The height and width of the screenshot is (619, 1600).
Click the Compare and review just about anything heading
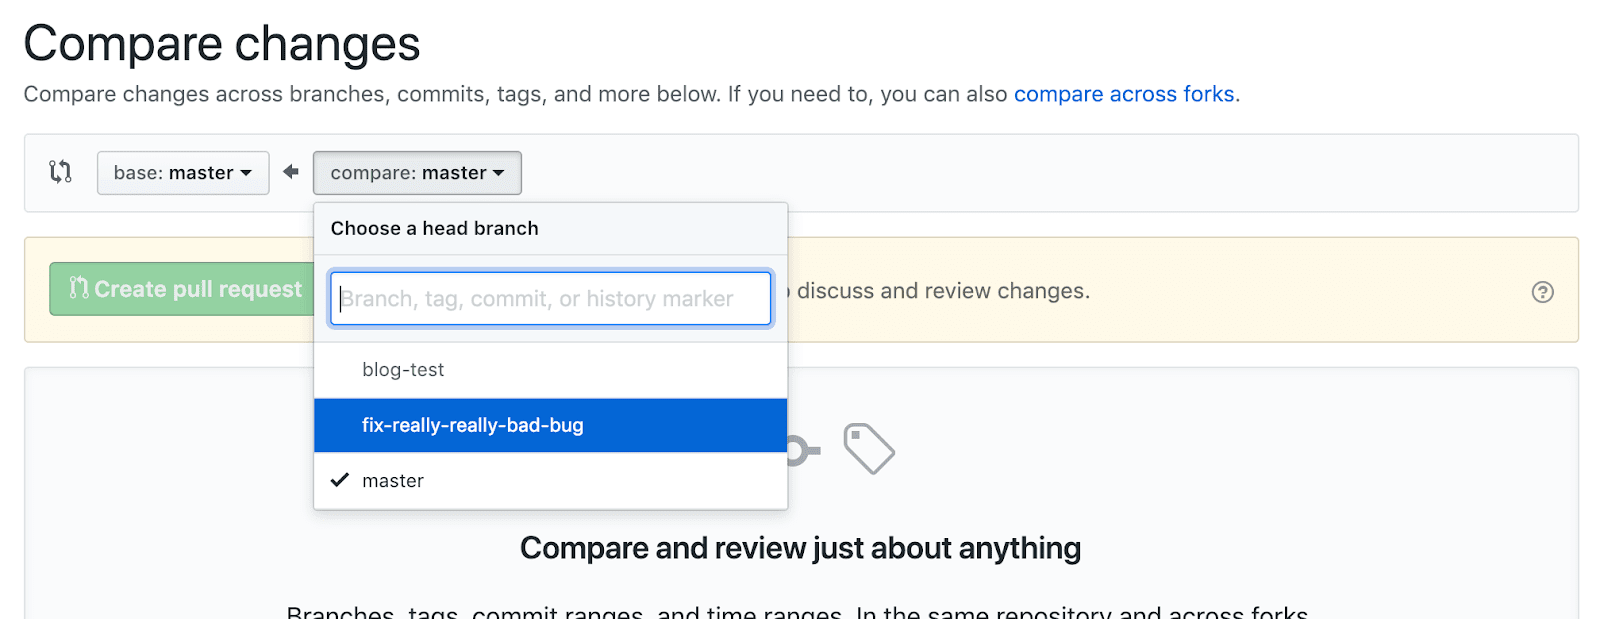800,548
